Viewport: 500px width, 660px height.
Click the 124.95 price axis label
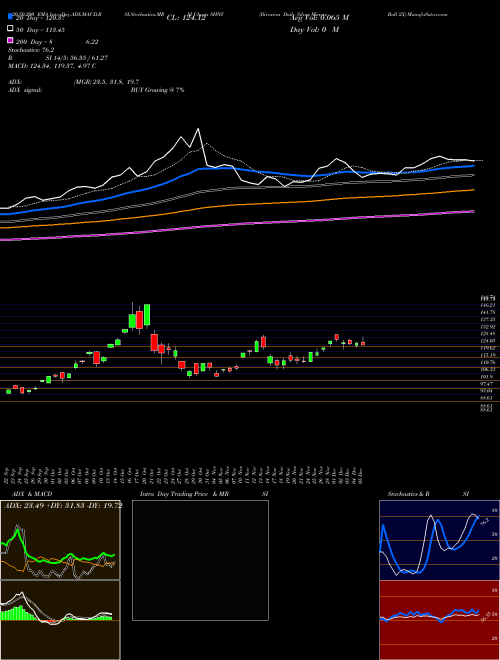[489, 341]
